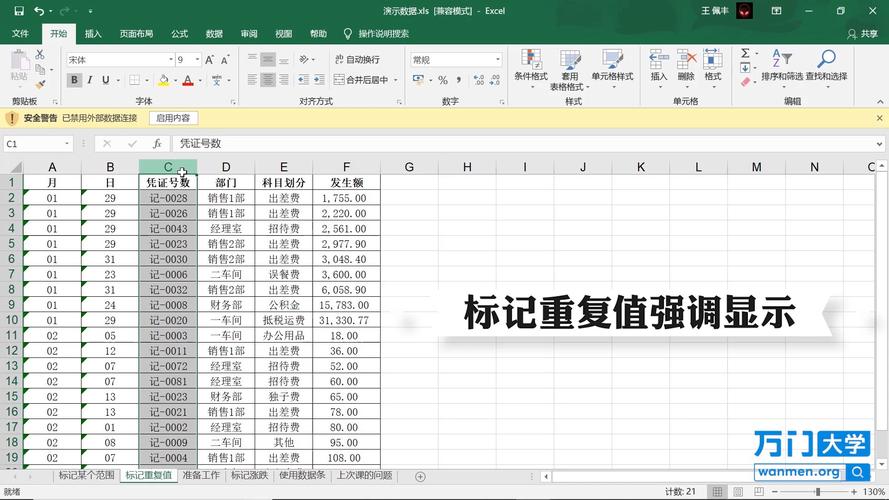Apply fill color with the paint bucket

[x=163, y=80]
